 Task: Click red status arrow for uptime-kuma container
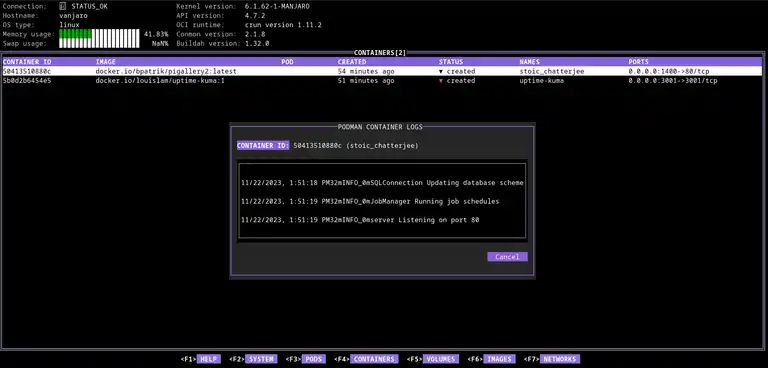[441, 81]
